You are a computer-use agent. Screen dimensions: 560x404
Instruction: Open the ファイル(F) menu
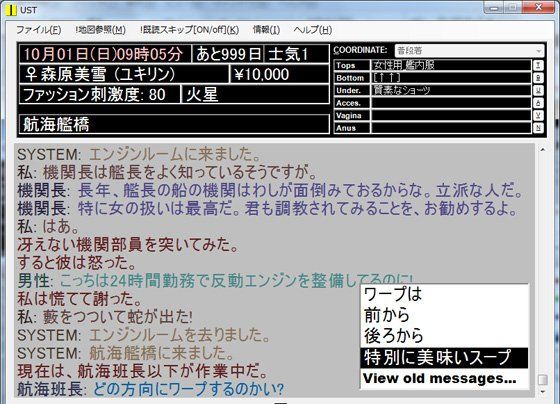click(39, 30)
